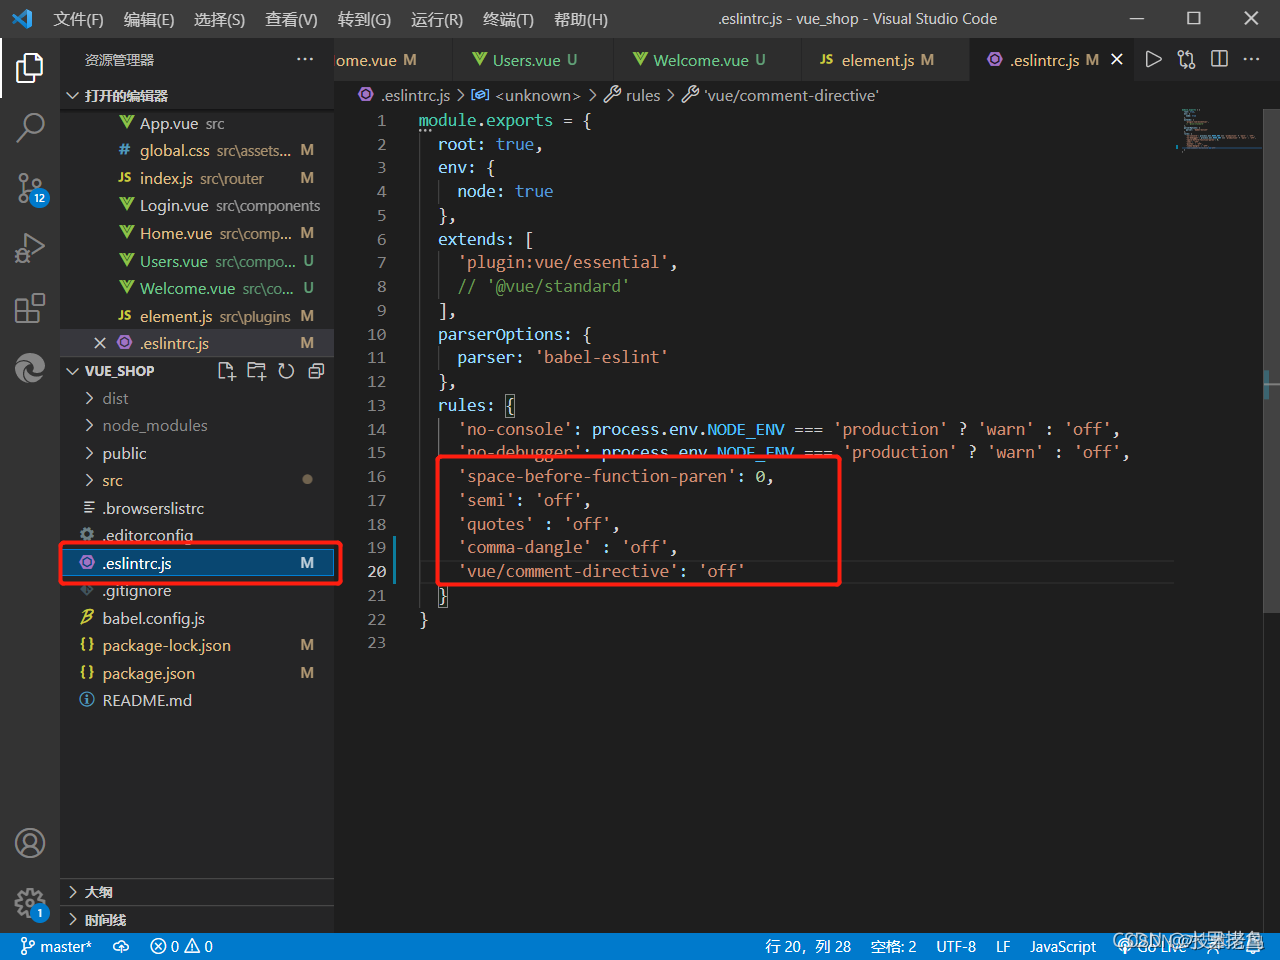Viewport: 1280px width, 960px height.
Task: Click the minimap thumbnail in the editor
Action: (x=1218, y=128)
